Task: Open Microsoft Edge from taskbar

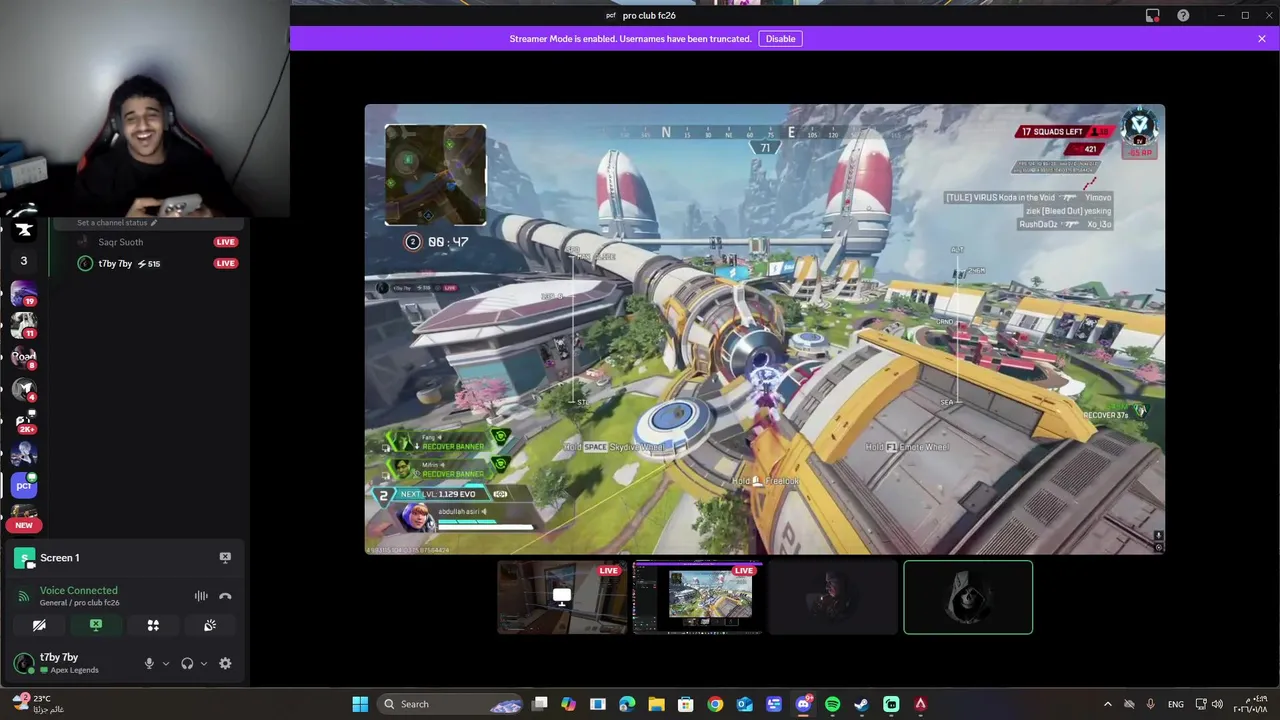Action: 627,704
